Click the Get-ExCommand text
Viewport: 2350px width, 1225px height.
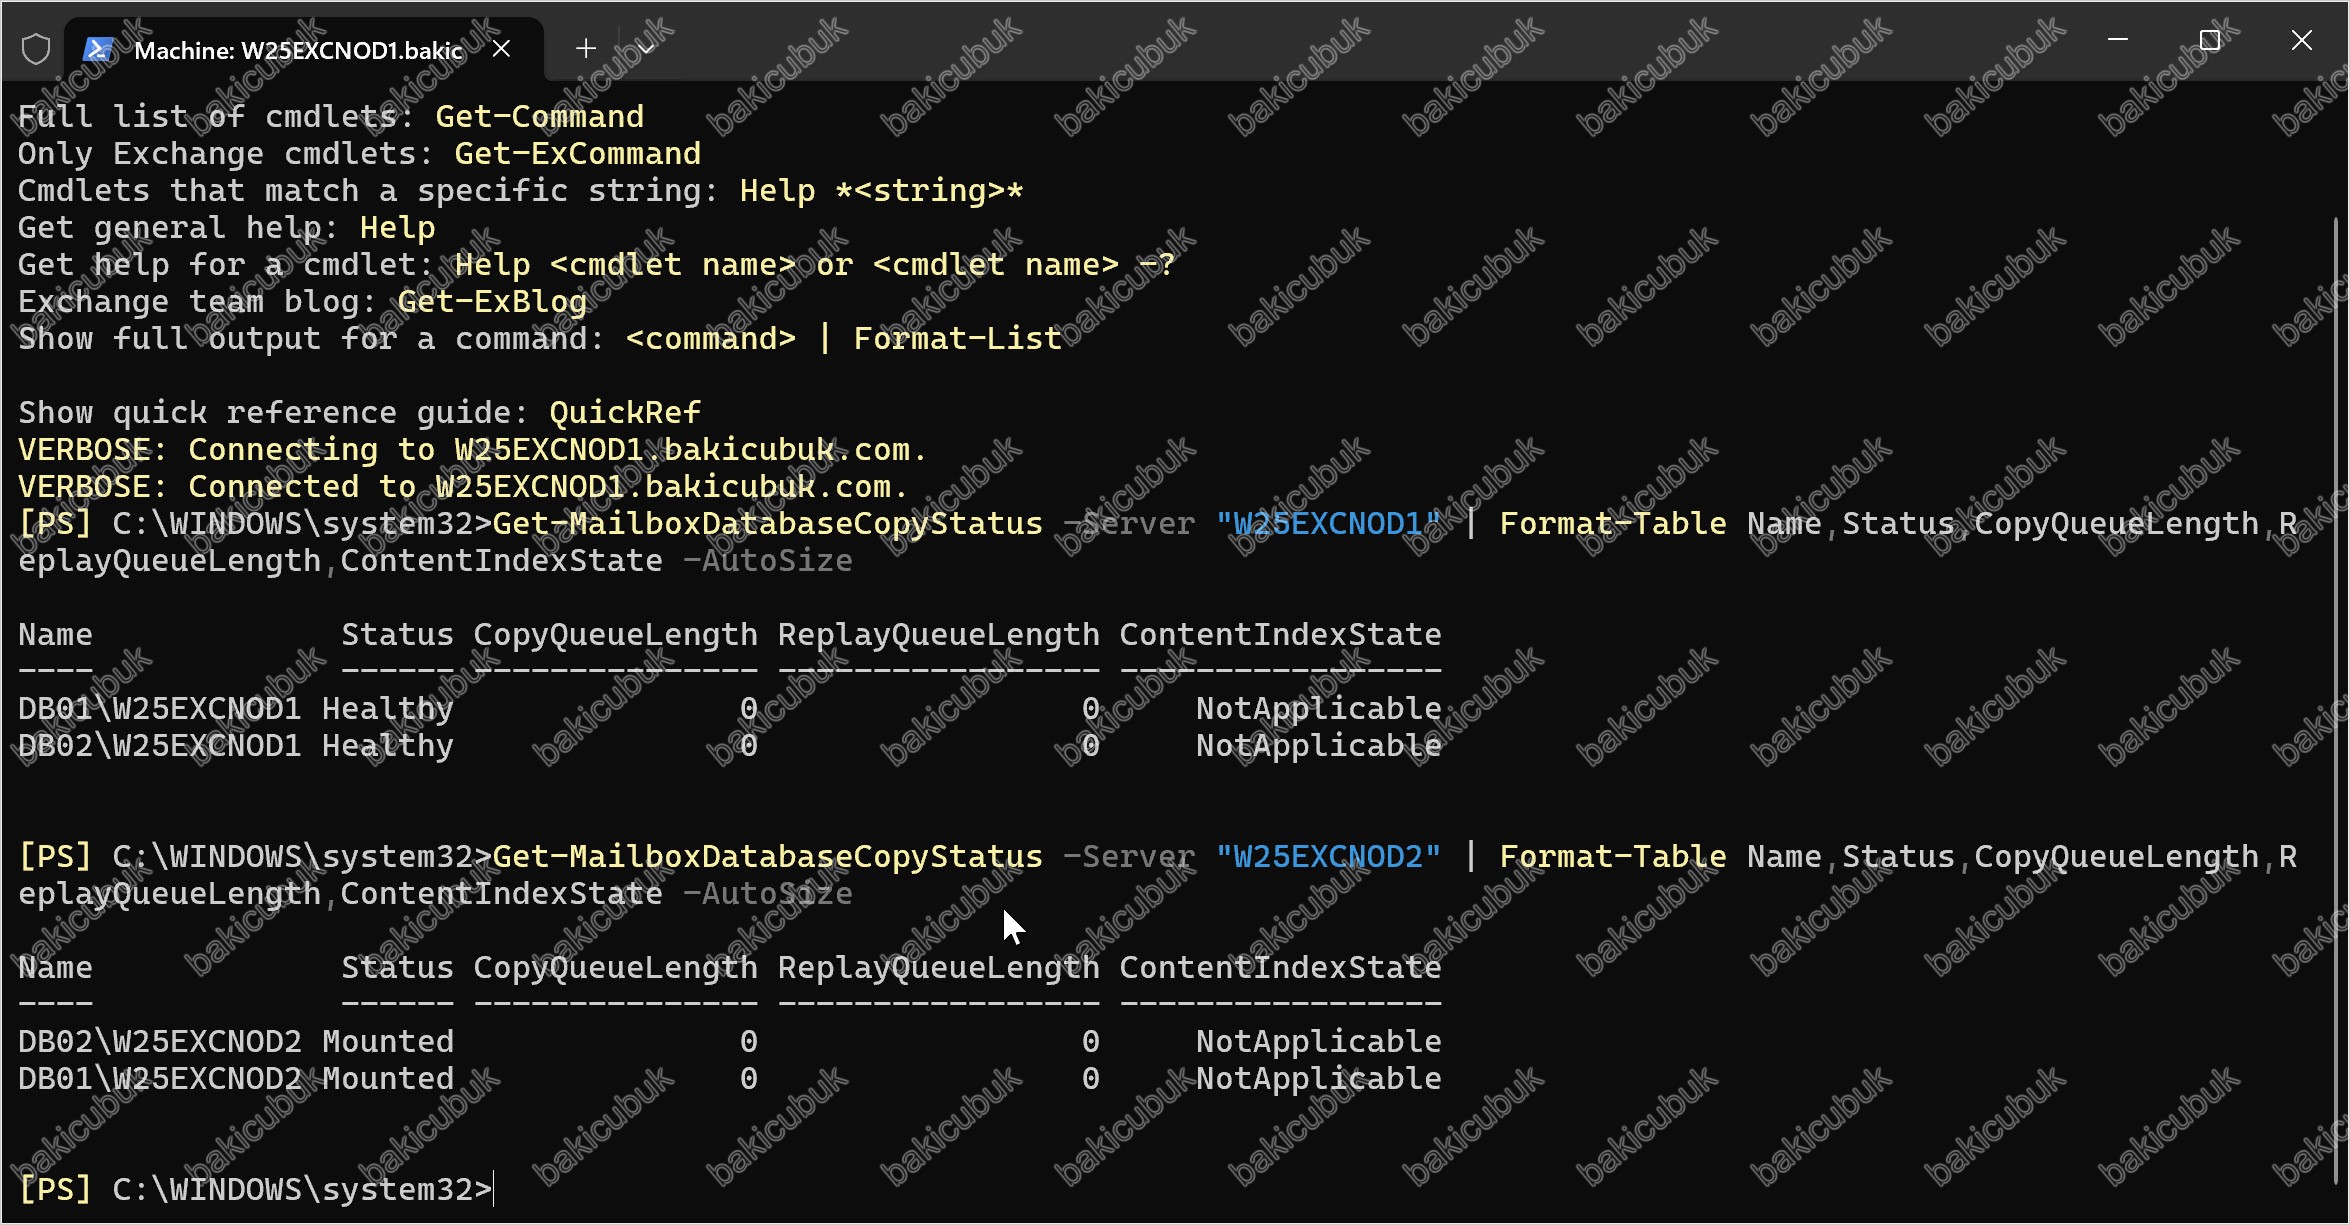point(577,153)
